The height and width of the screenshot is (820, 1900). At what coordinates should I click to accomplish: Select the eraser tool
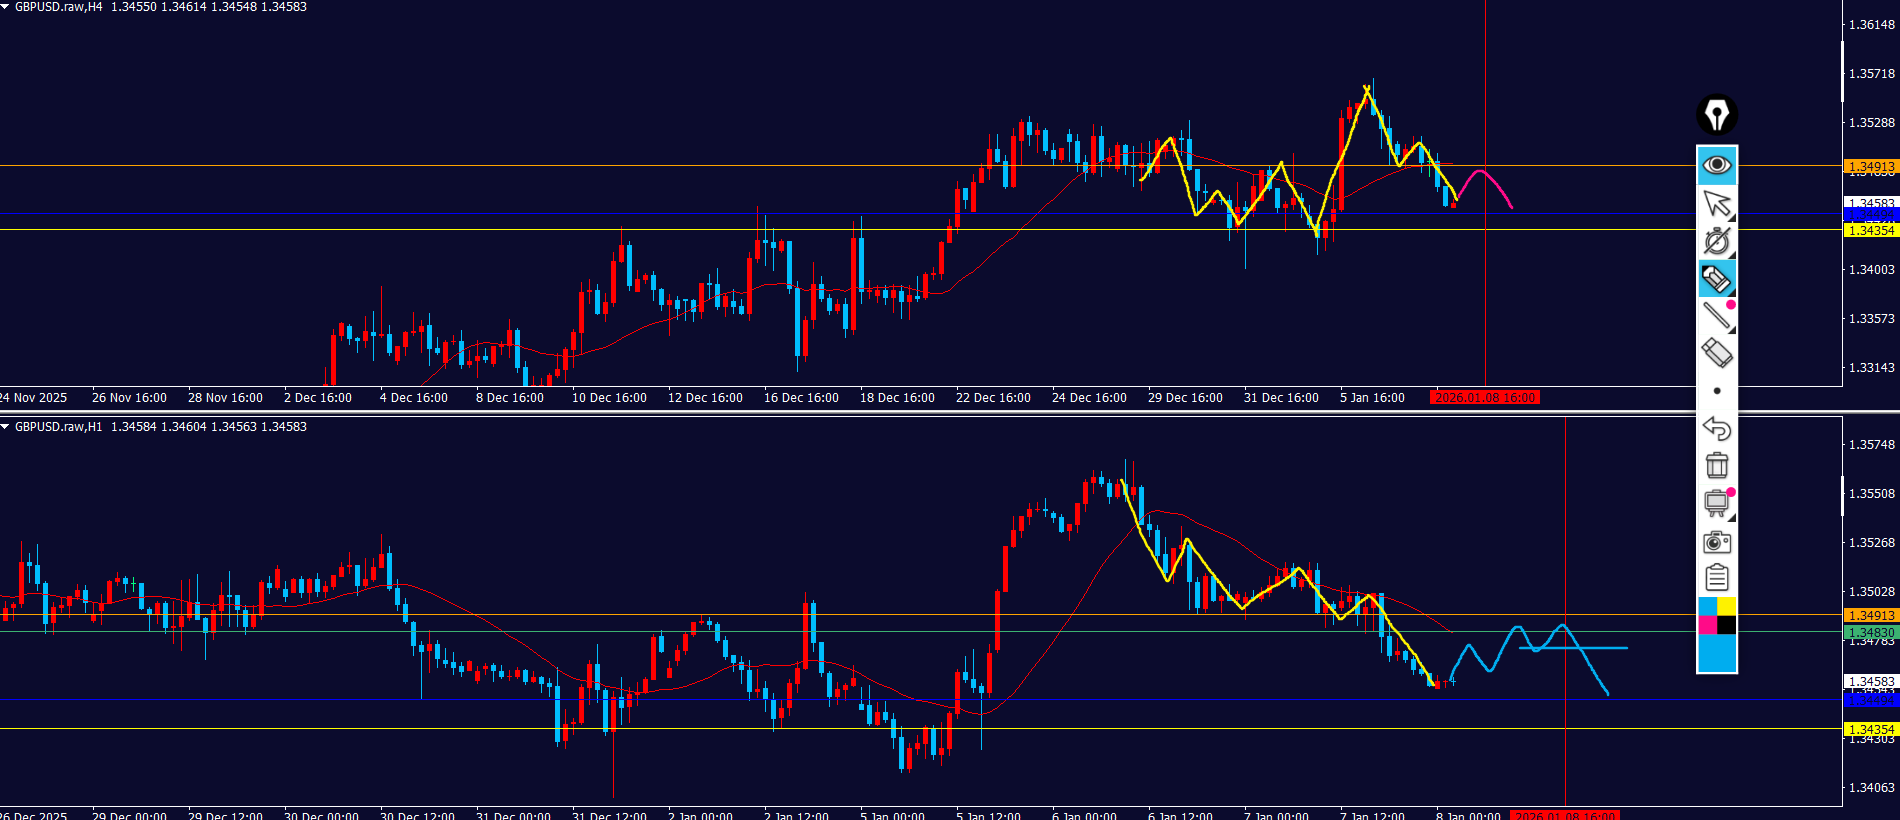[x=1716, y=353]
